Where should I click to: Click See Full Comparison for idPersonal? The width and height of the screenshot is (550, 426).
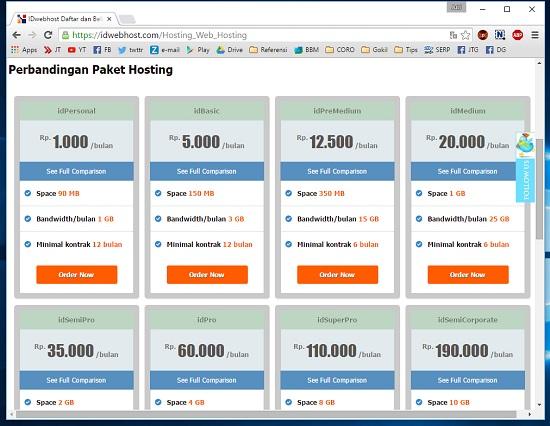[76, 171]
